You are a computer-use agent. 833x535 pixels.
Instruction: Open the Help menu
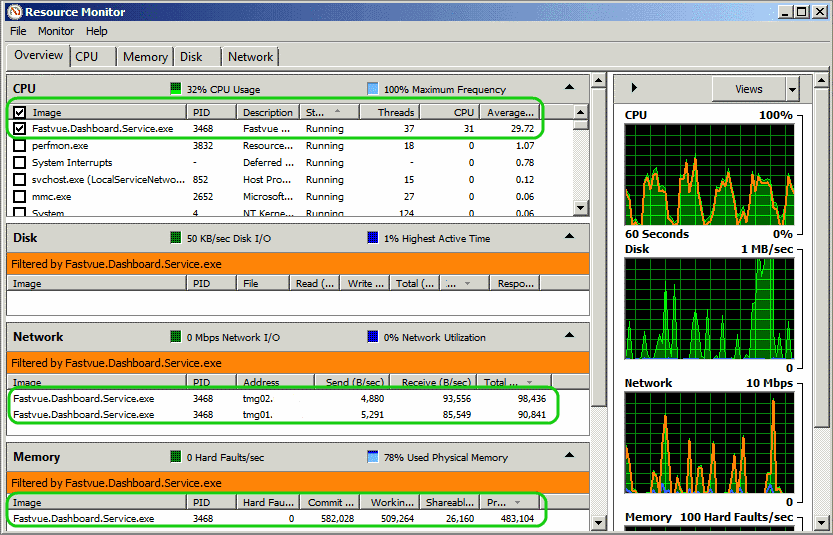(97, 31)
